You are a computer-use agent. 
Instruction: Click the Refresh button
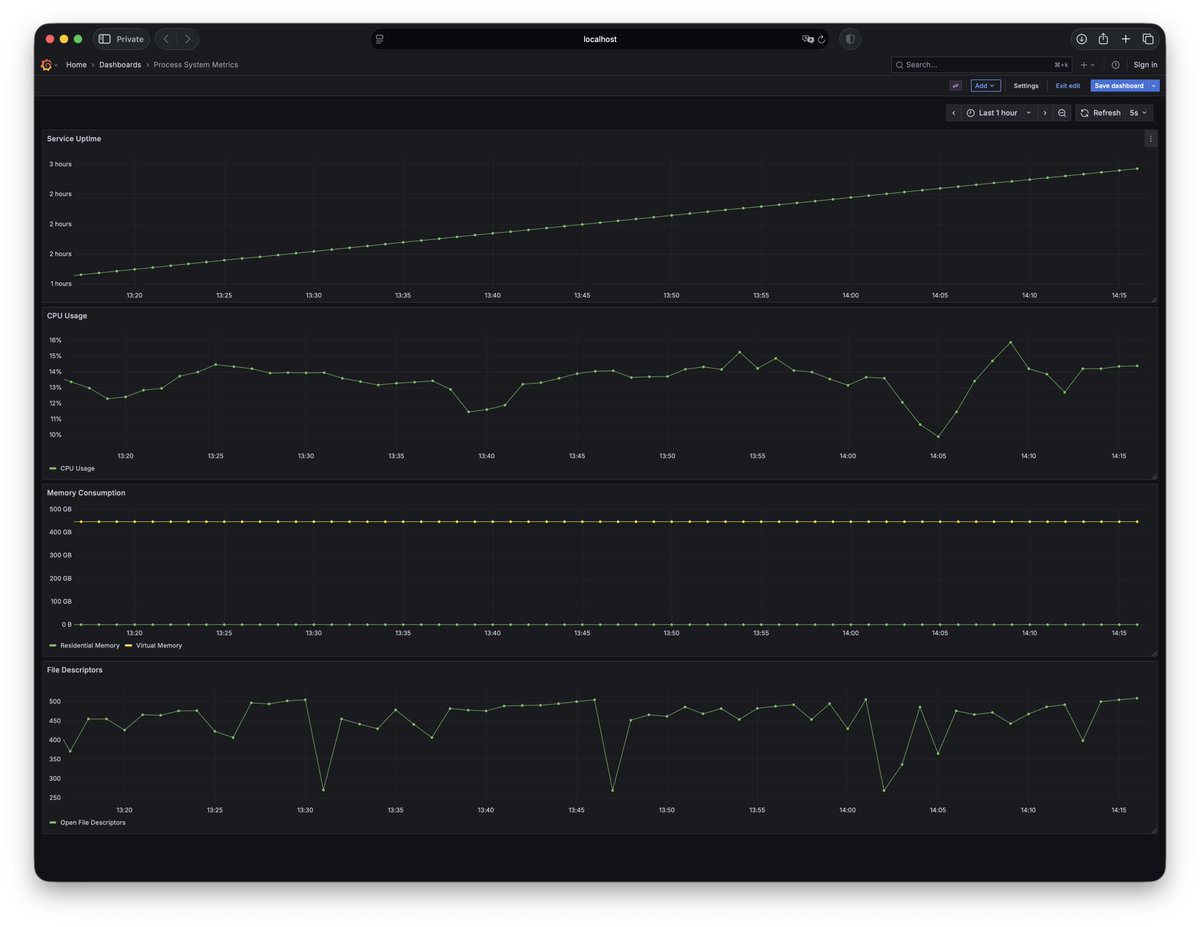[x=1100, y=113]
